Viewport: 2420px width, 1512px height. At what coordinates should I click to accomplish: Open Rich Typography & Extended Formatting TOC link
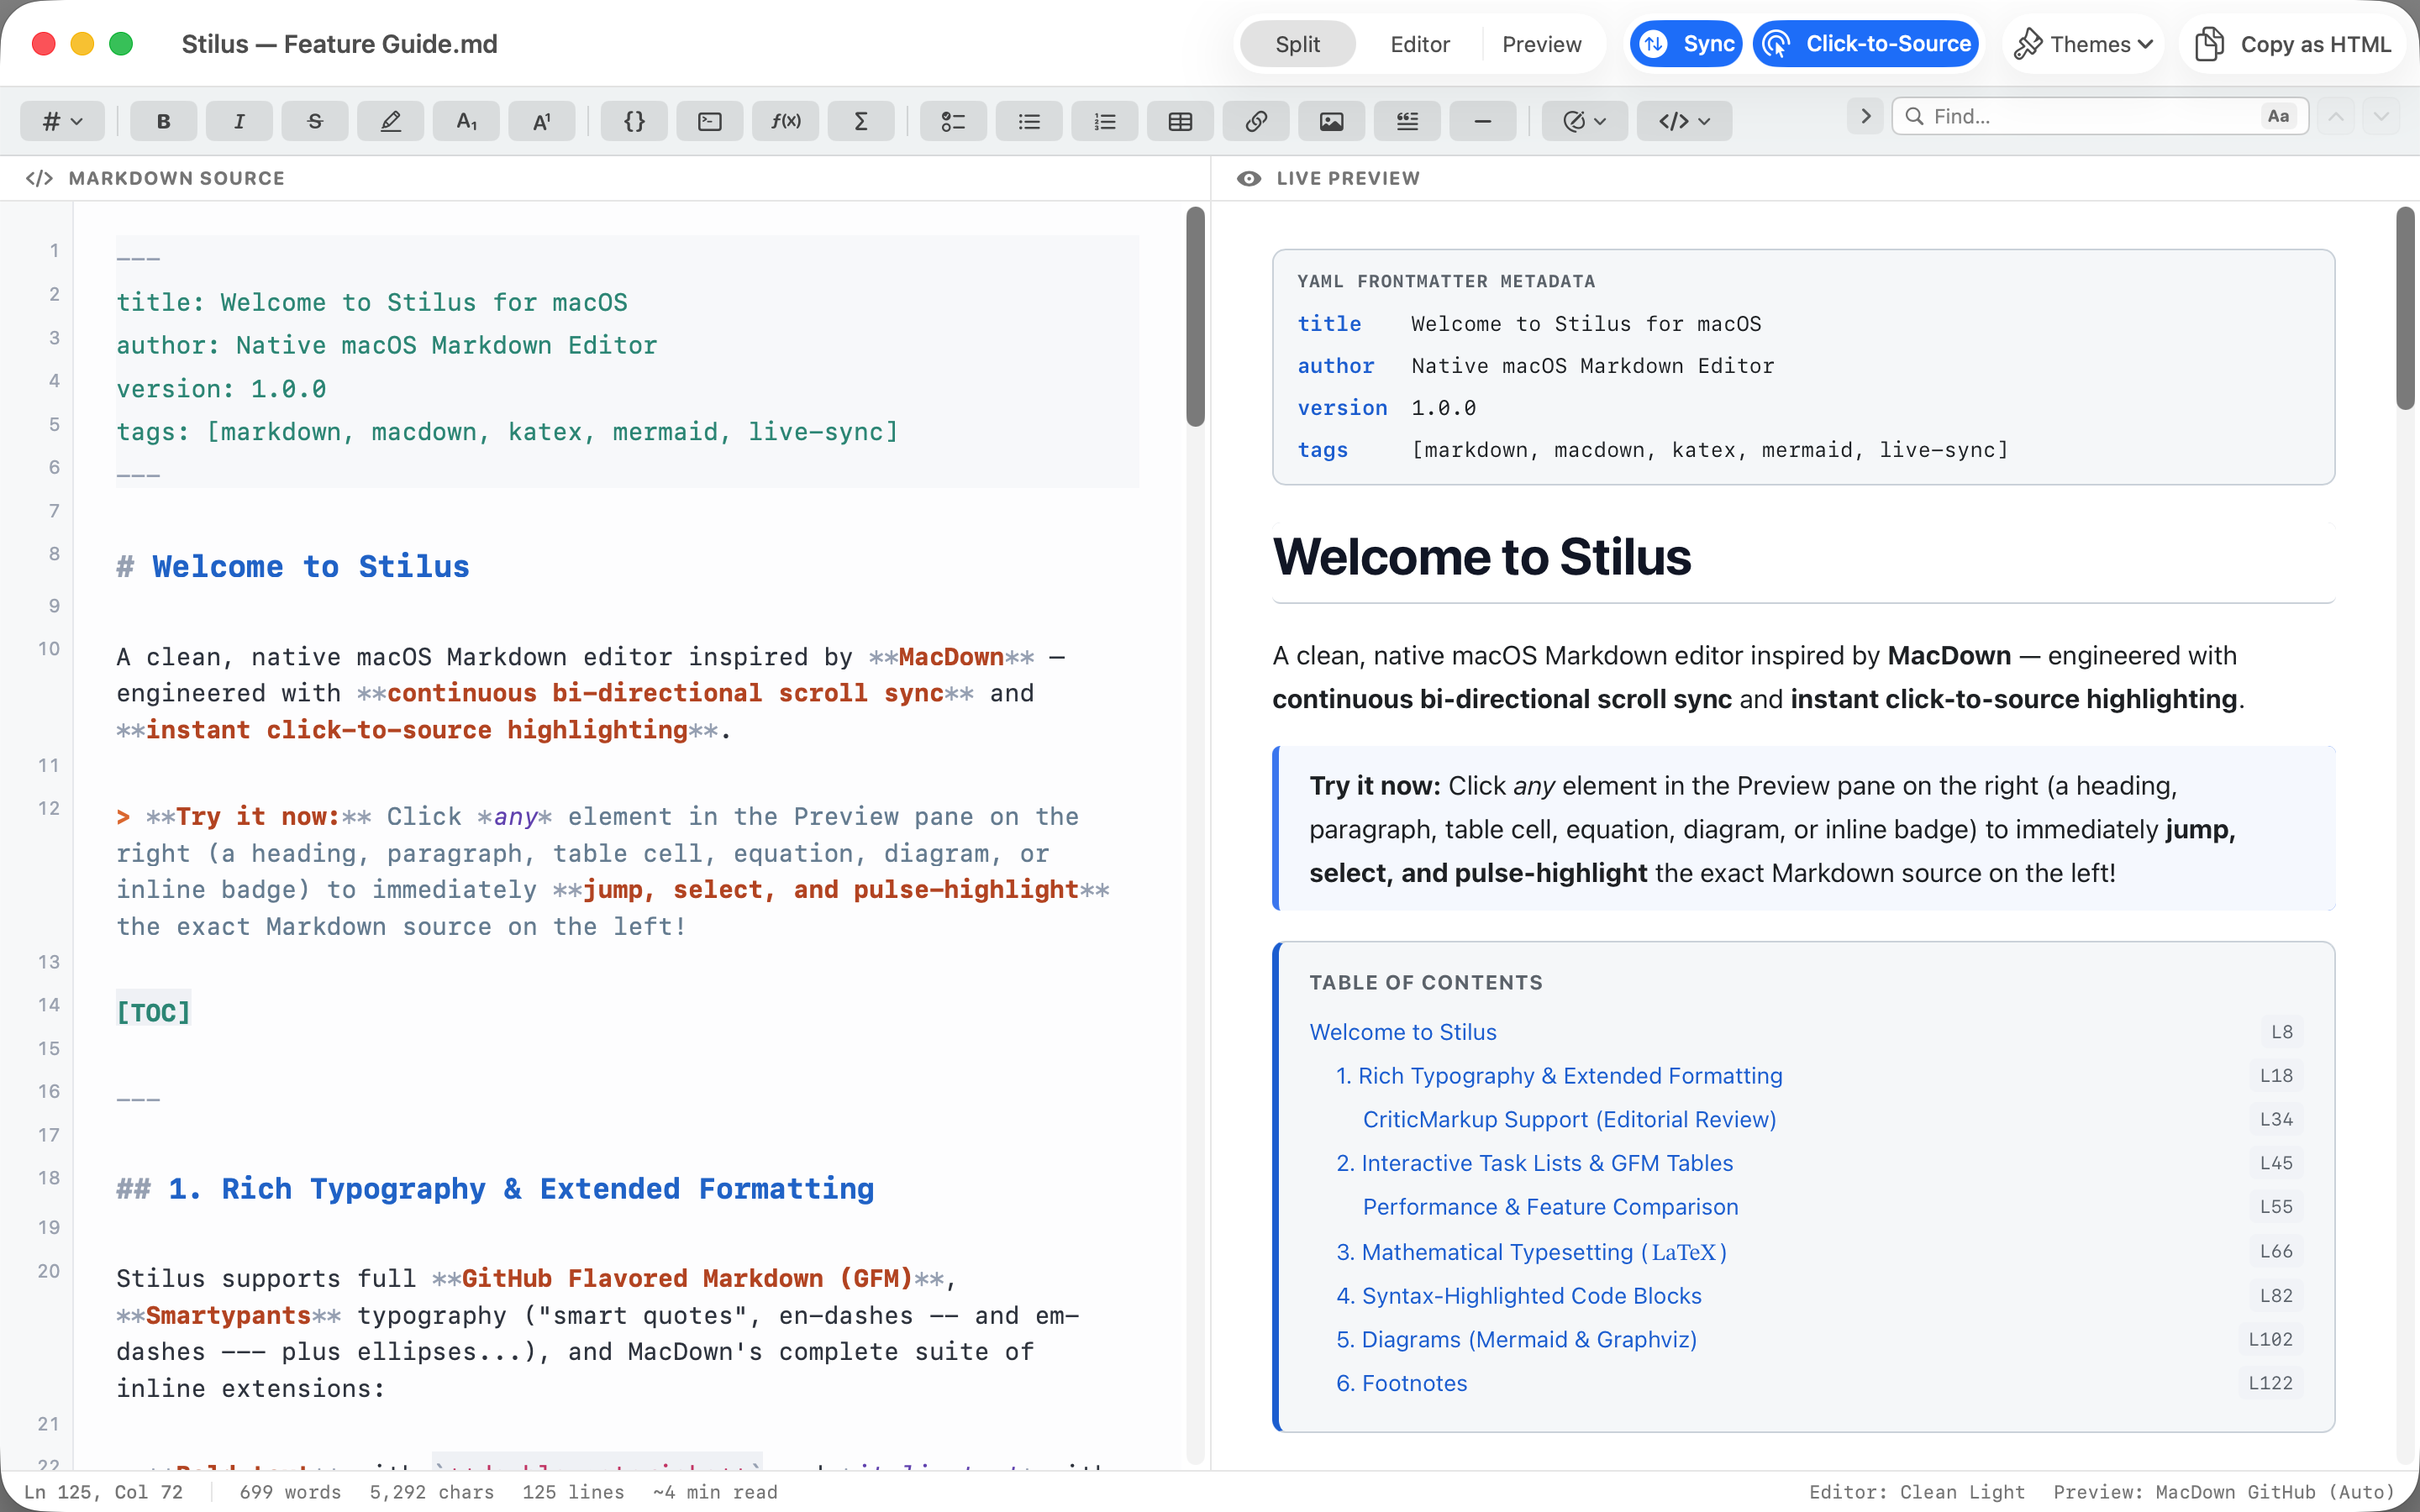click(1559, 1076)
